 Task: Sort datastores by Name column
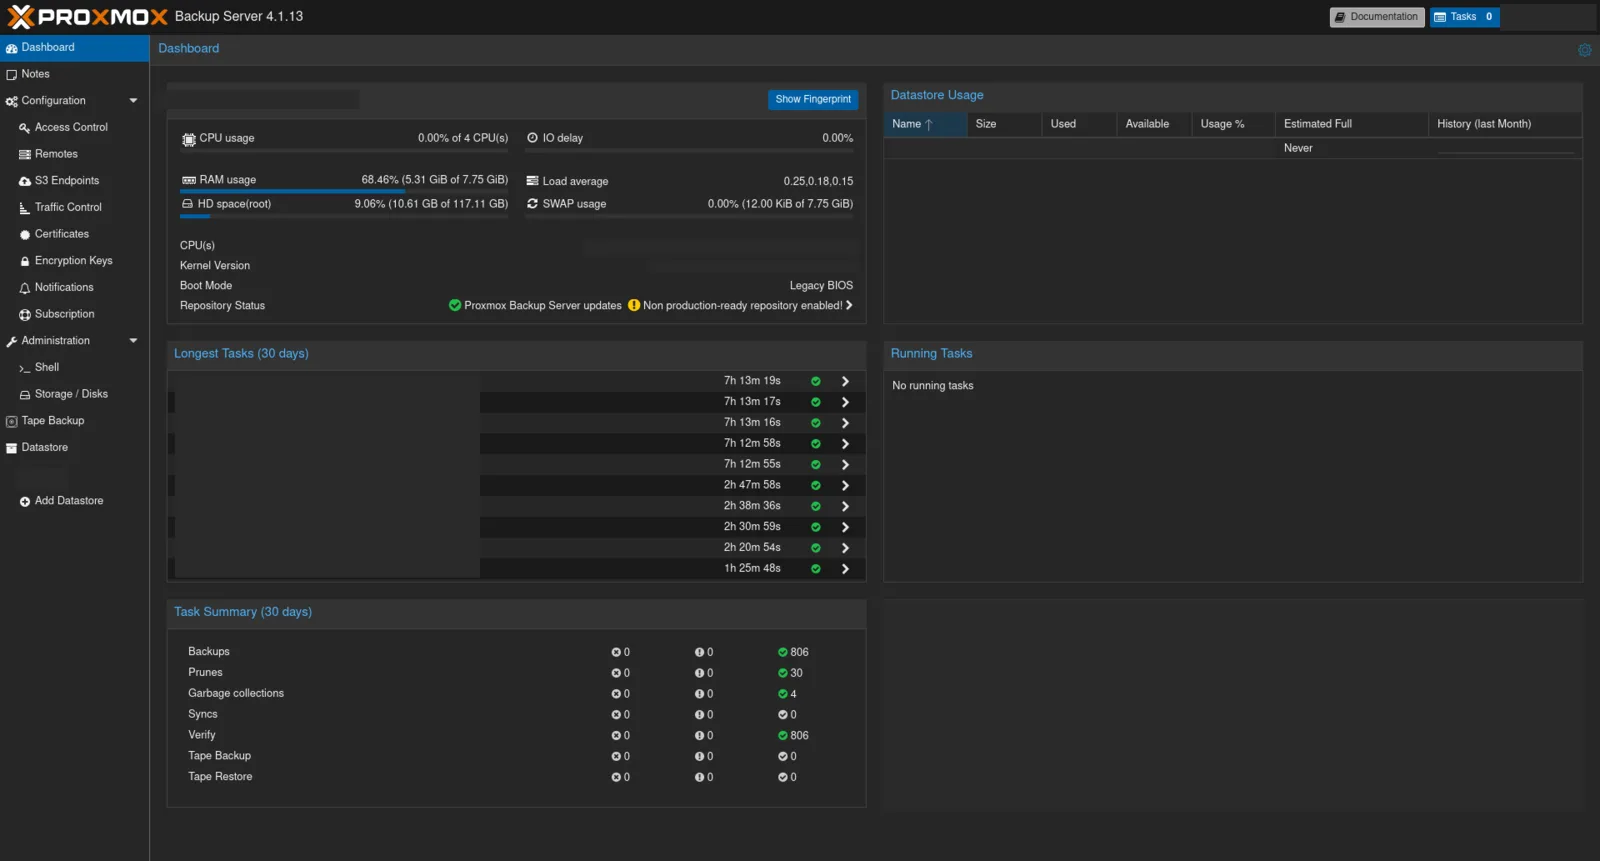[925, 124]
